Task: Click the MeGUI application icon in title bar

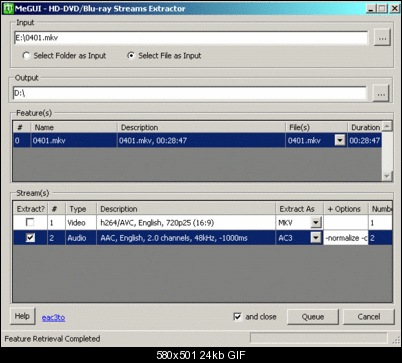Action: point(8,8)
